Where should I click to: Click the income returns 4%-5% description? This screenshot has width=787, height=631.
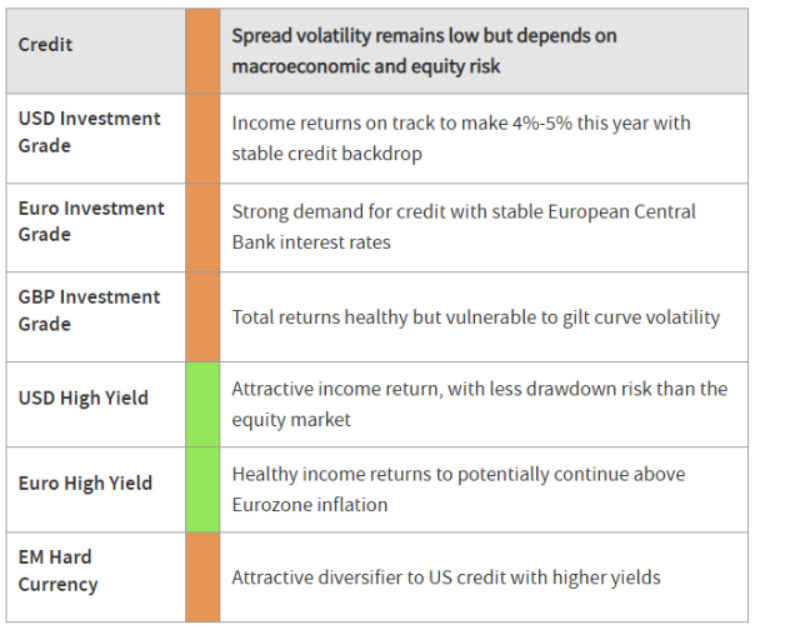tap(461, 138)
